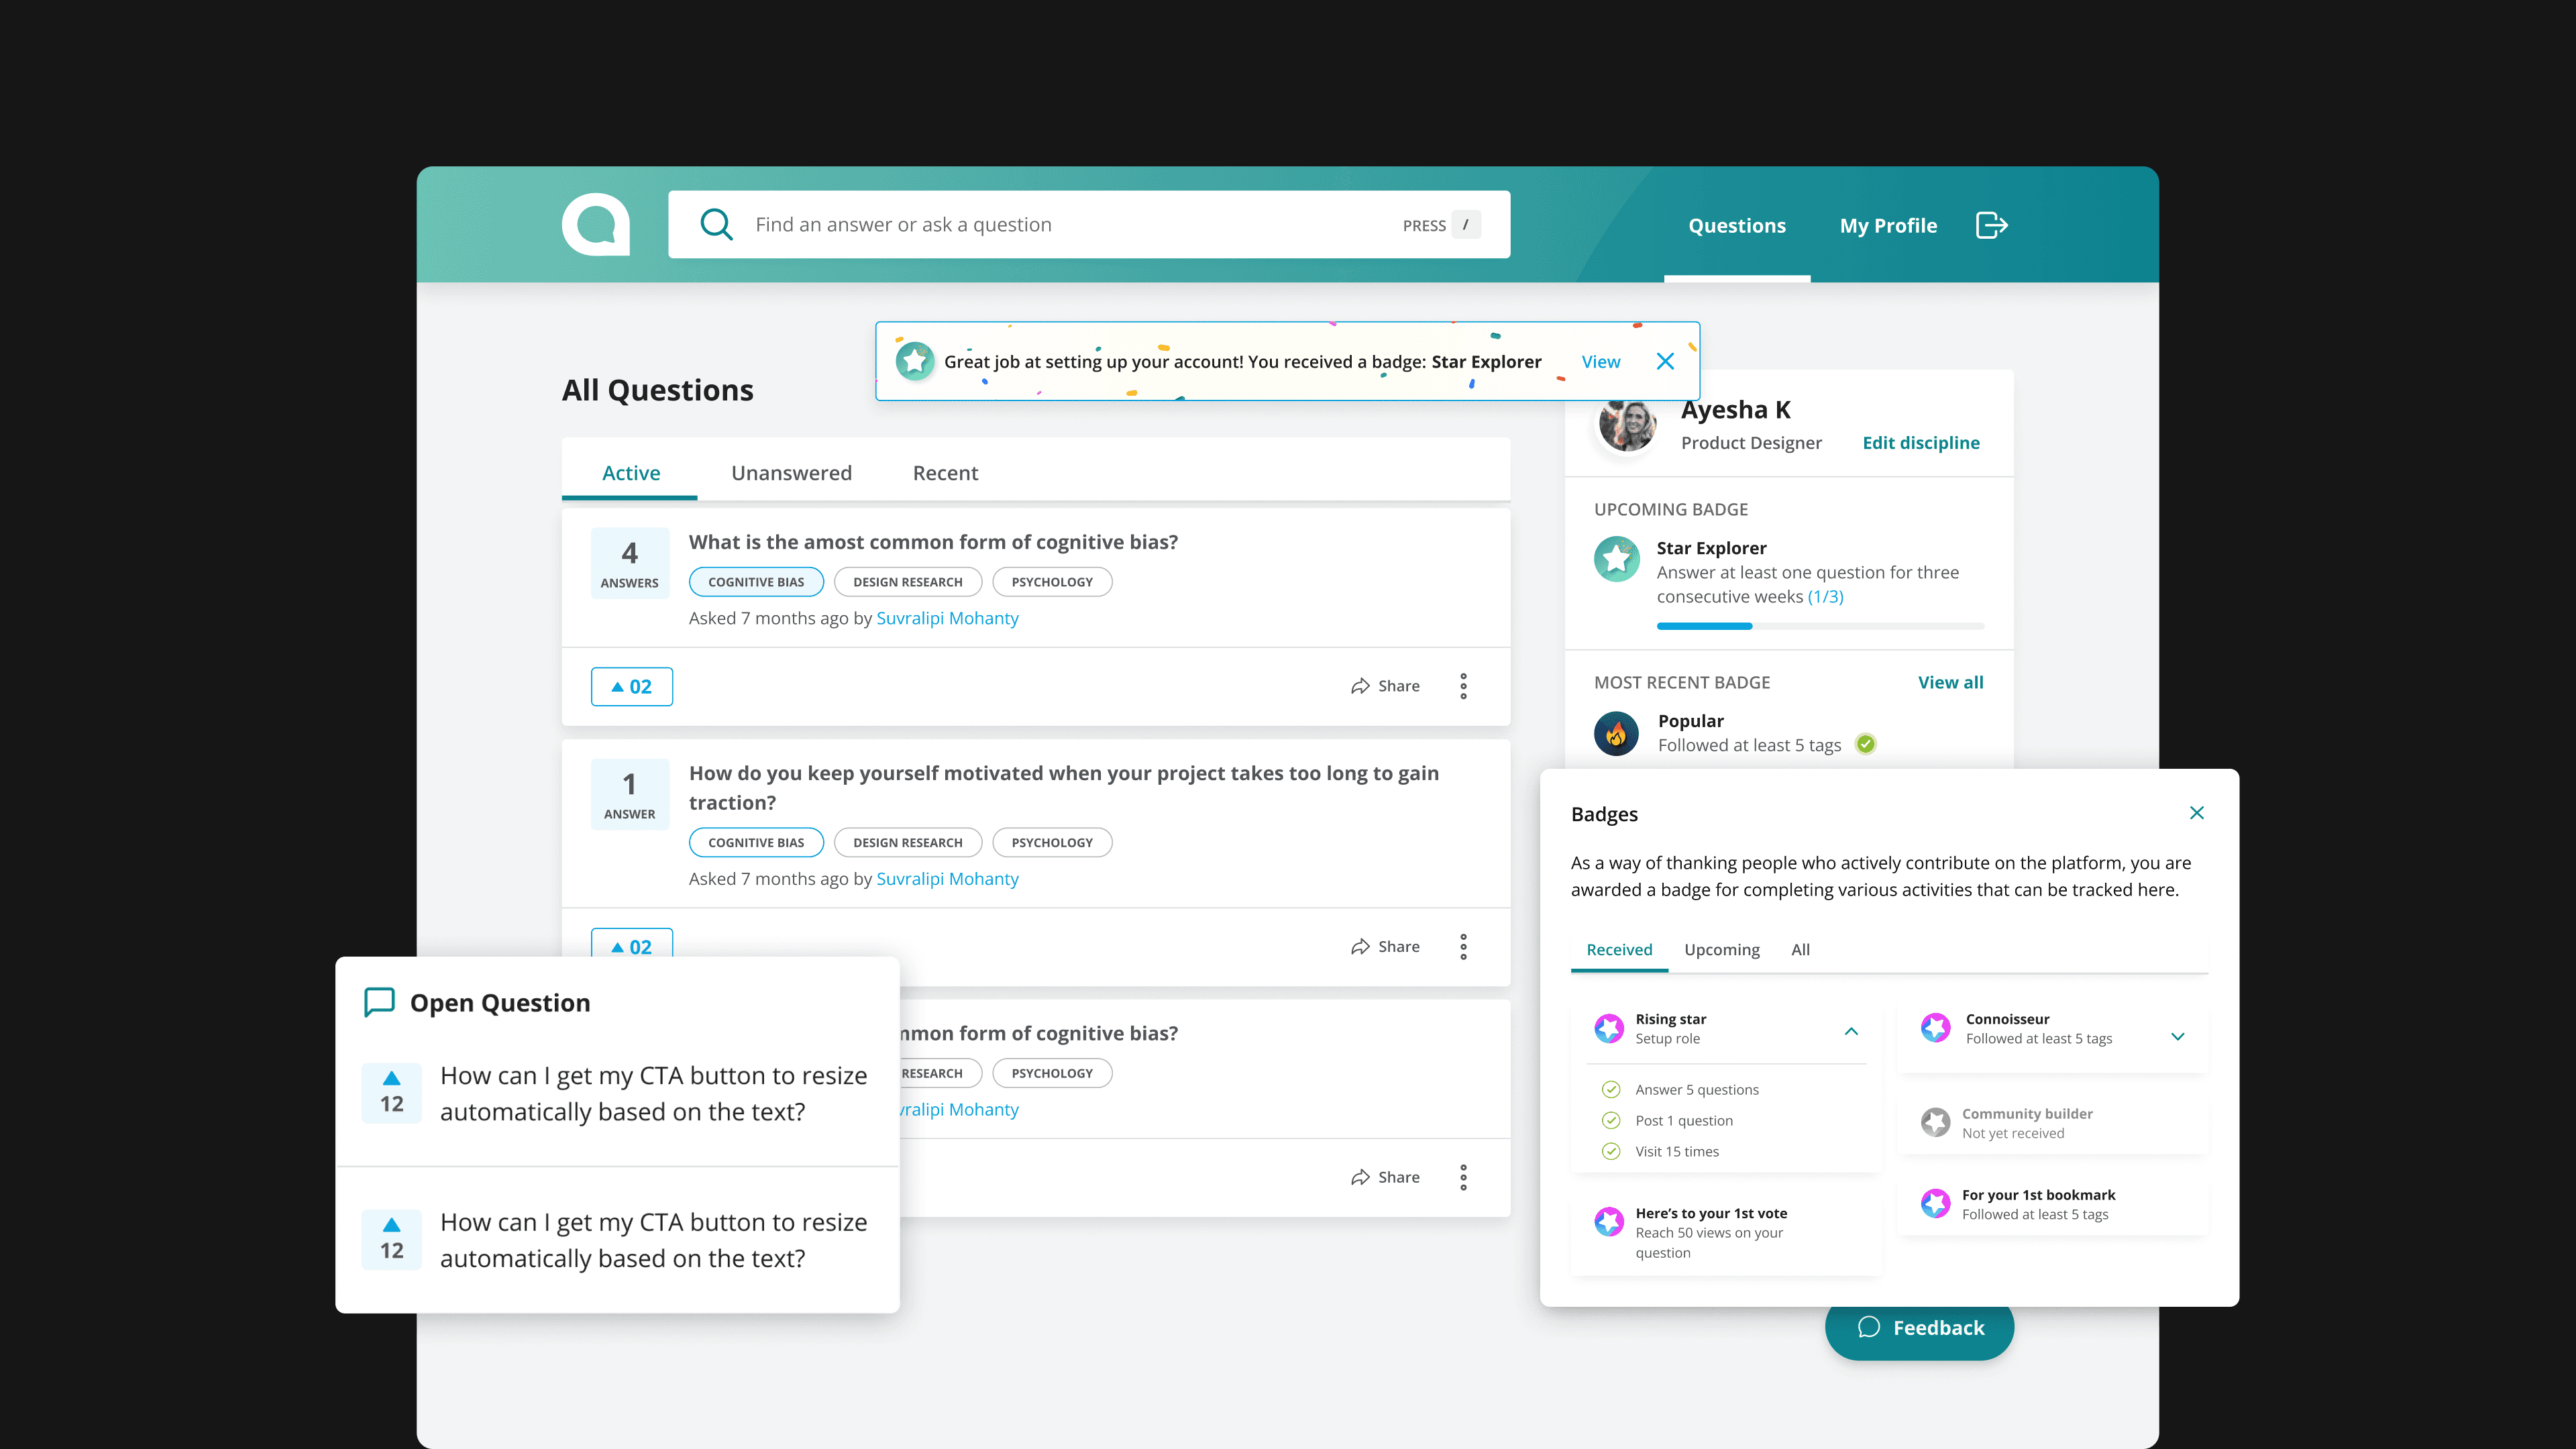Switch to the Unanswered tab
2576x1449 pixels.
coord(791,473)
